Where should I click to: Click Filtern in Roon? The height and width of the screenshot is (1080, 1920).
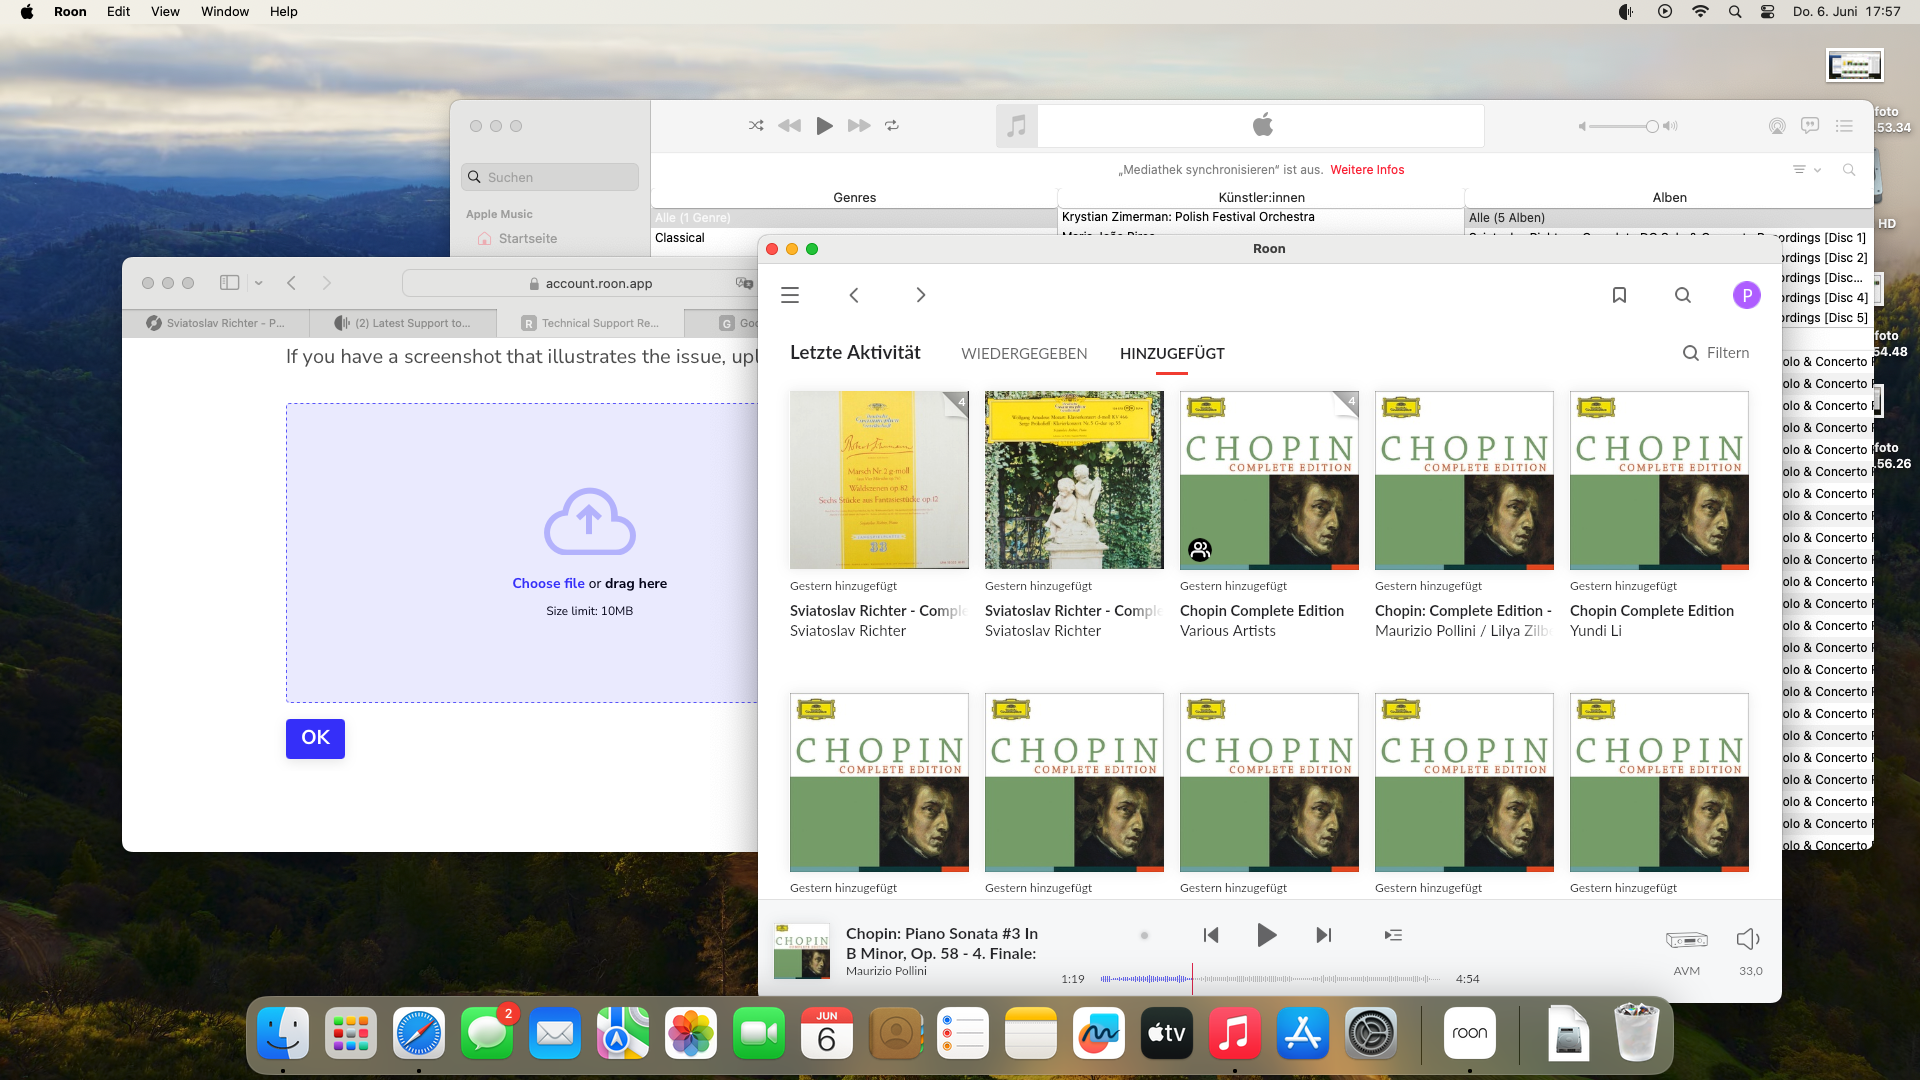(x=1716, y=353)
